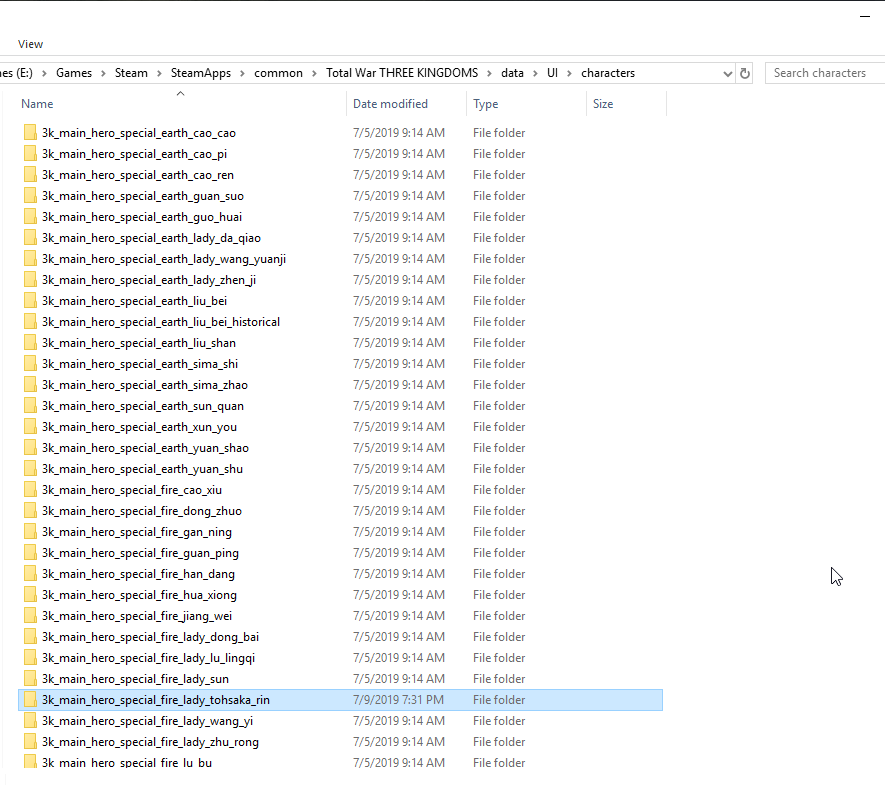Viewport: 885px width, 792px height.
Task: Click folder icon of earth_liu_bei
Action: click(30, 301)
